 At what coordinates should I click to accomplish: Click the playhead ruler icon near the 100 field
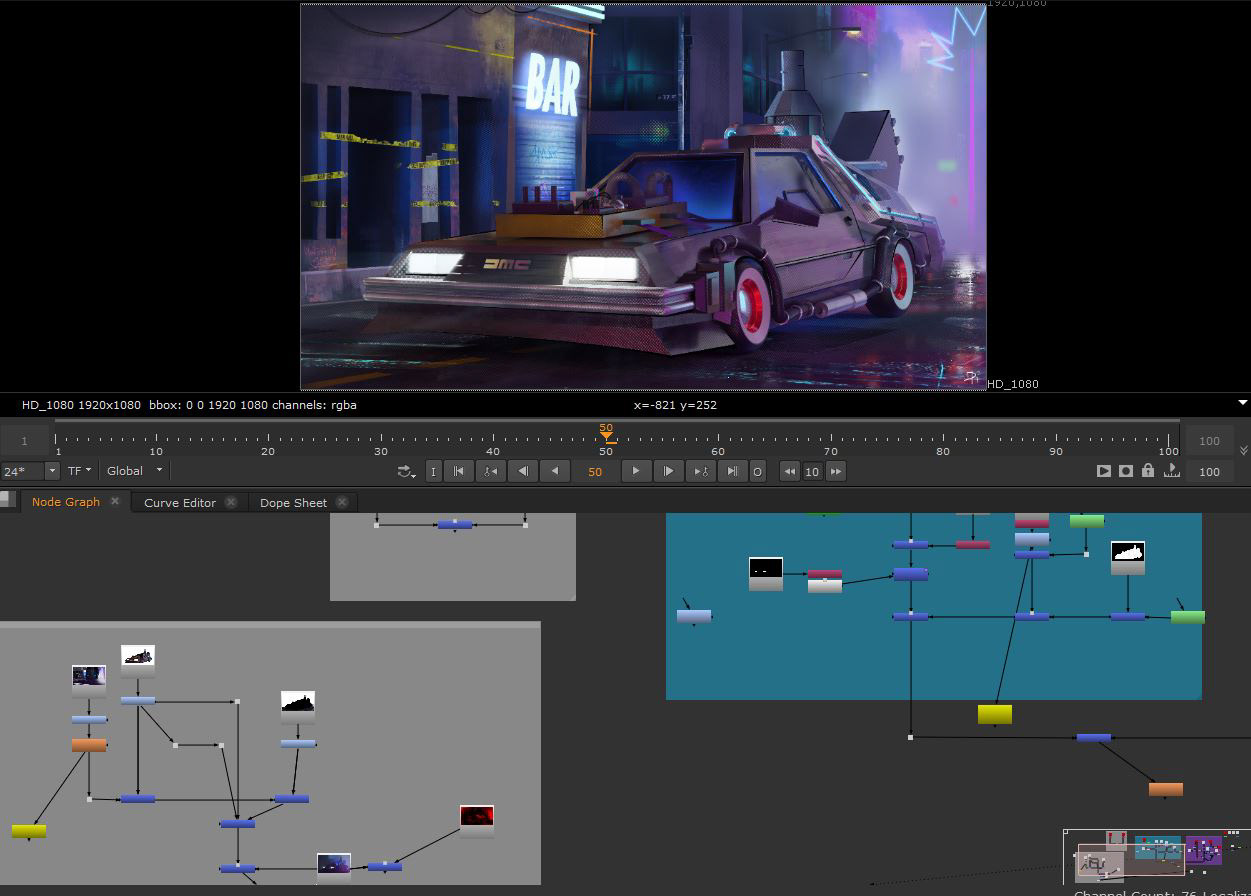pyautogui.click(x=1171, y=471)
